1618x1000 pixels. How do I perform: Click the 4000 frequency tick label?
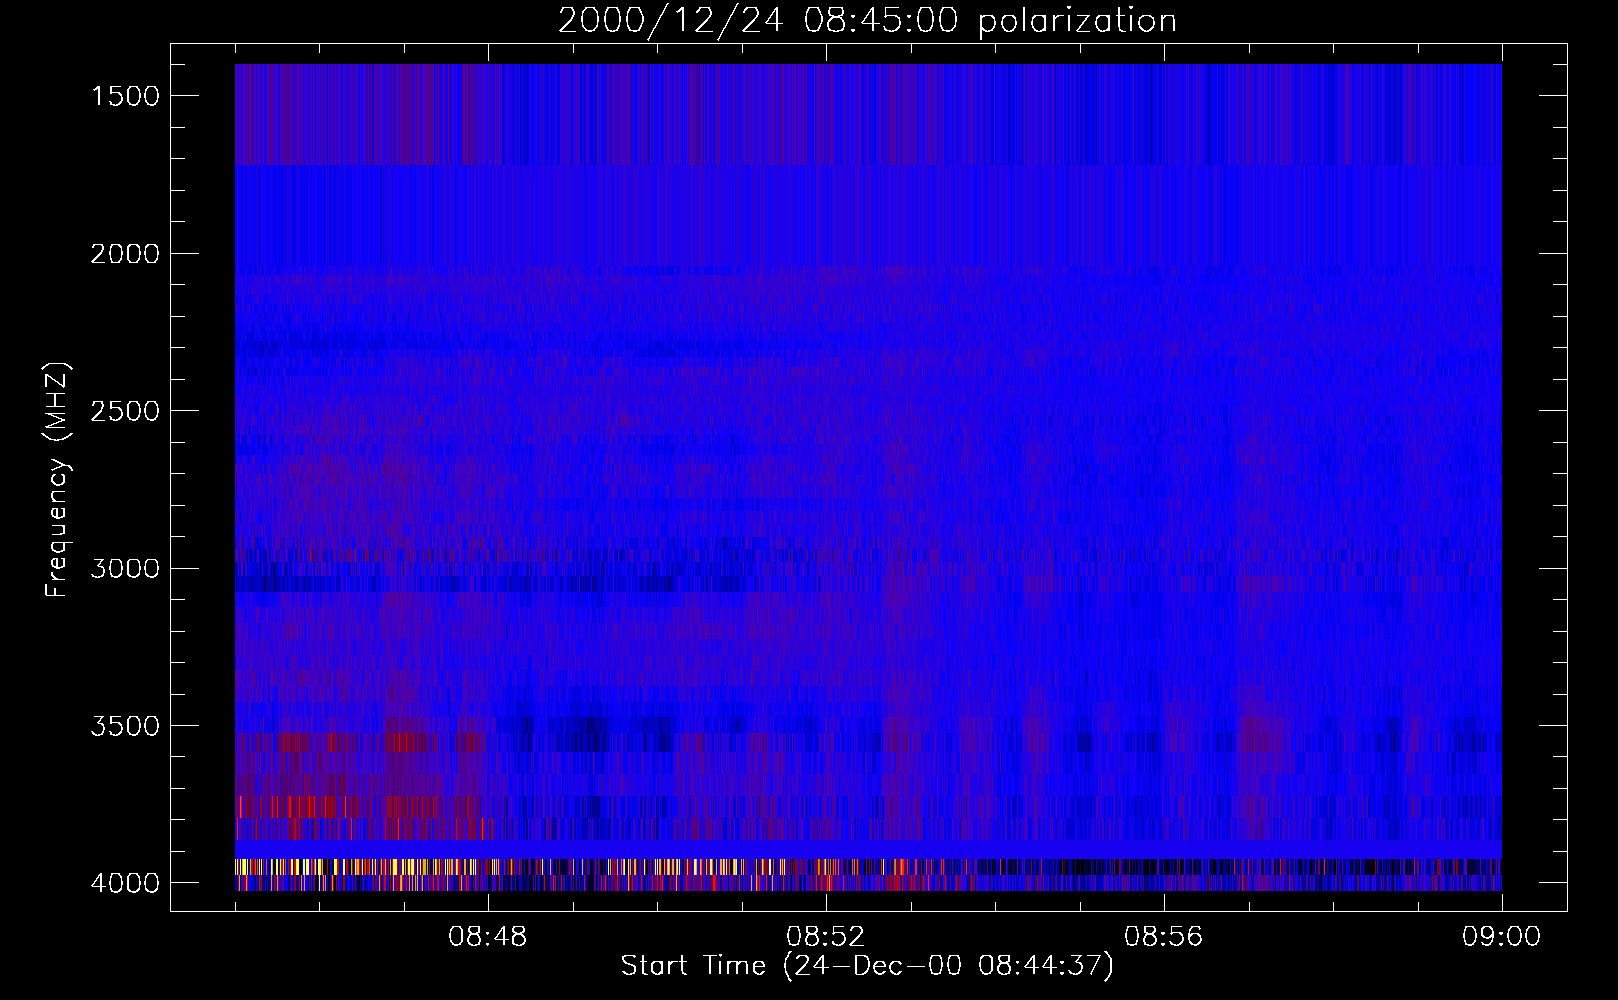click(125, 883)
